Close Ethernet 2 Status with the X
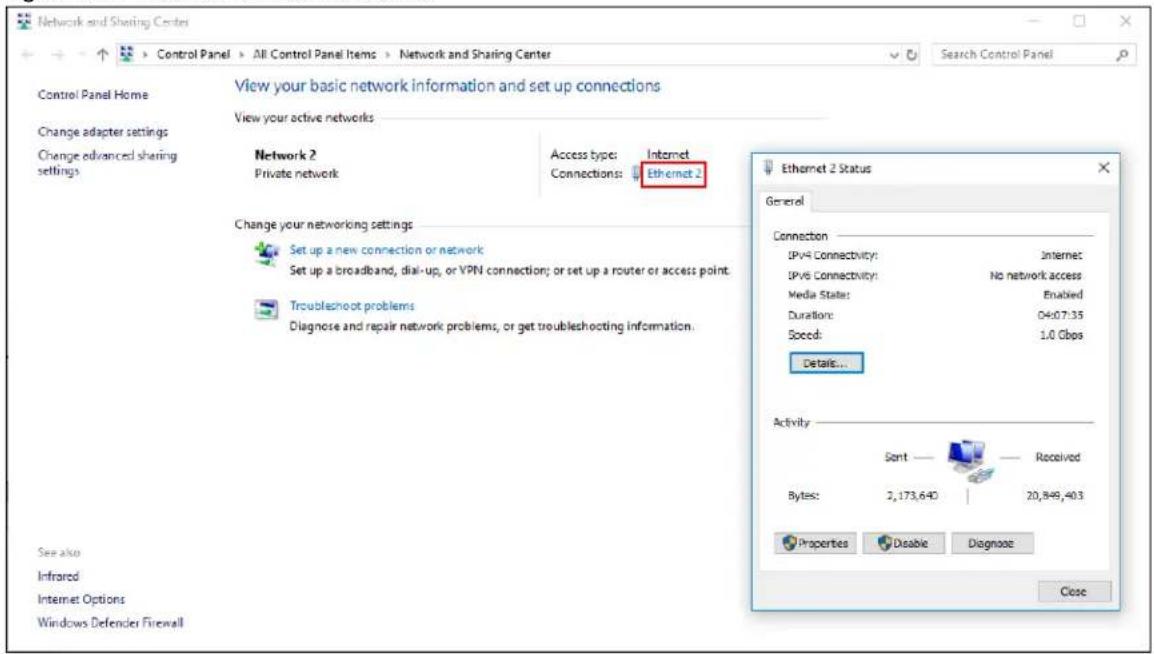This screenshot has height=654, width=1154. click(x=1104, y=168)
